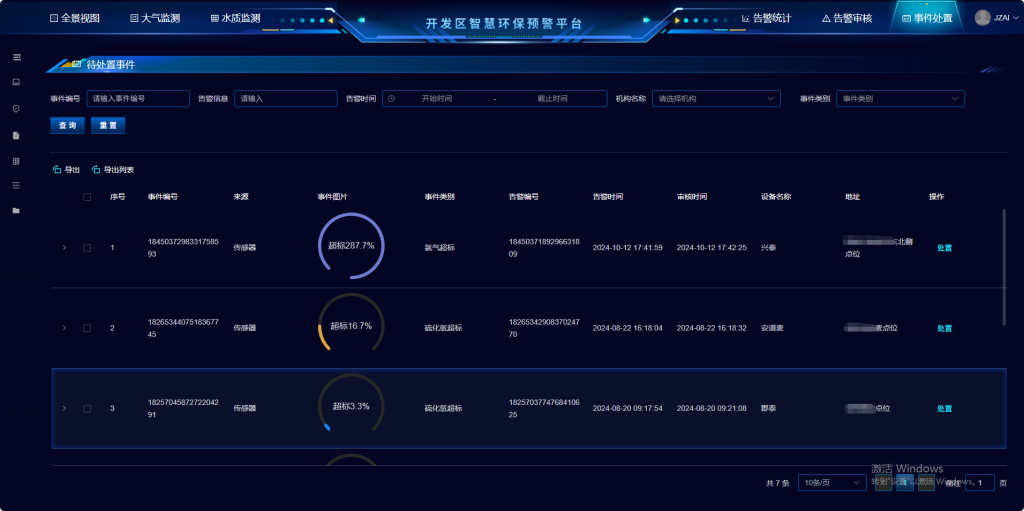
Task: Click the shield icon in left sidebar
Action: pyautogui.click(x=16, y=108)
